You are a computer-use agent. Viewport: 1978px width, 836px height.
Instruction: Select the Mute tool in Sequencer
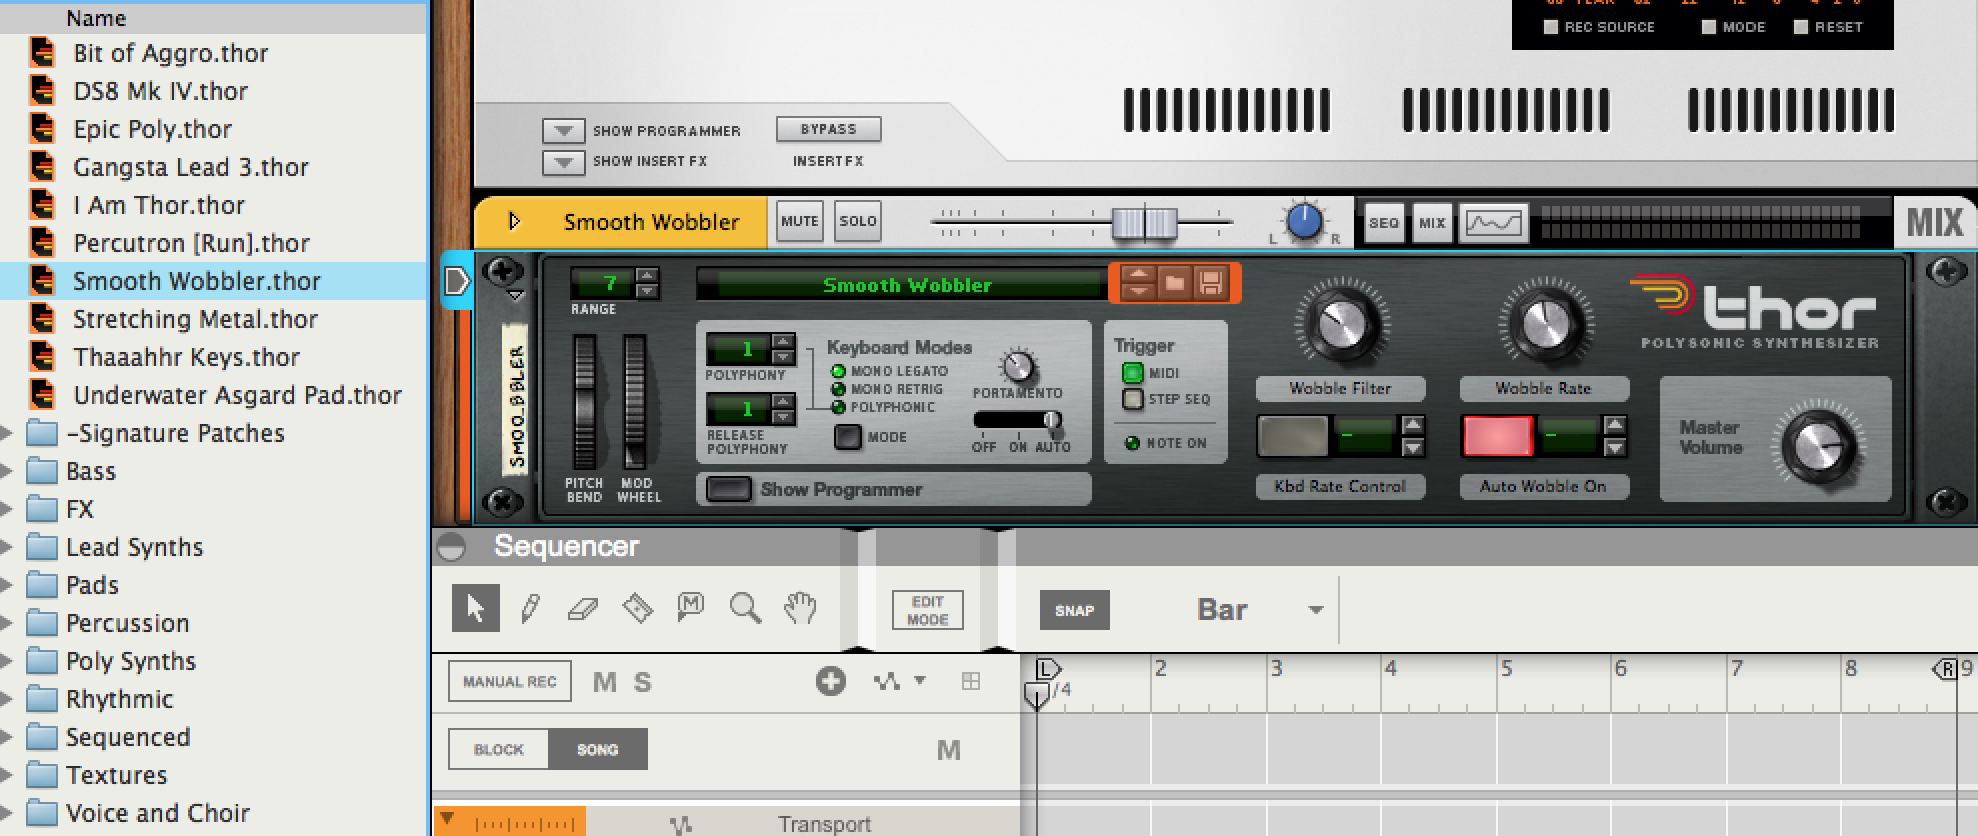[690, 606]
